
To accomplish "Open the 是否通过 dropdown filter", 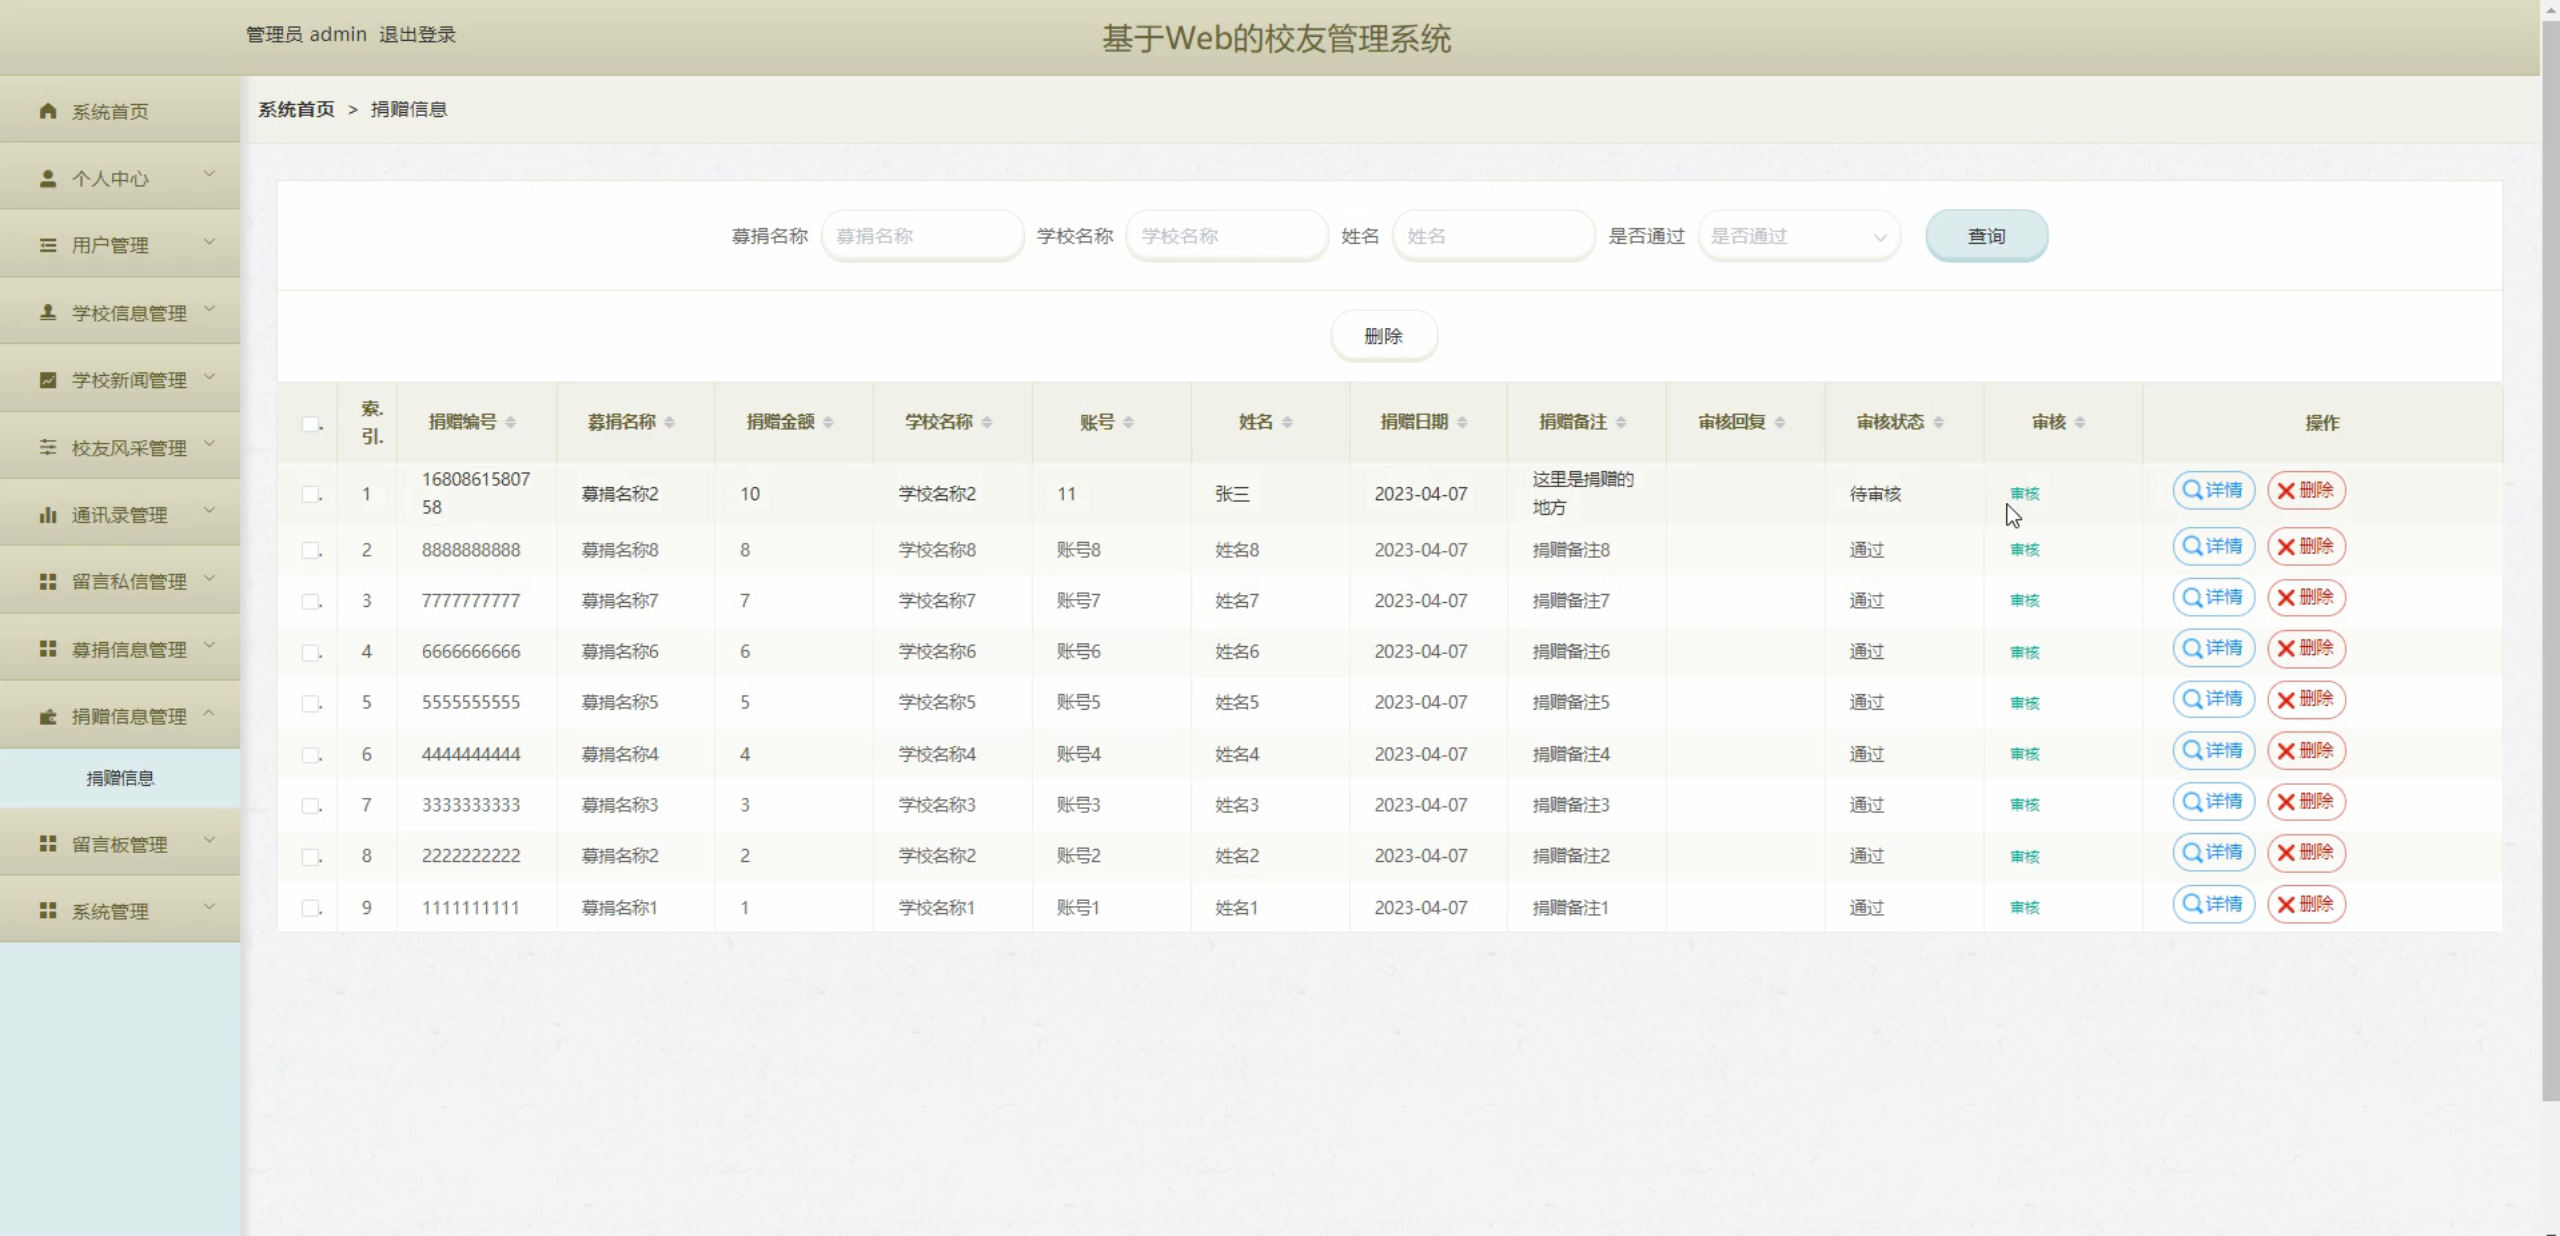I will click(x=1798, y=236).
